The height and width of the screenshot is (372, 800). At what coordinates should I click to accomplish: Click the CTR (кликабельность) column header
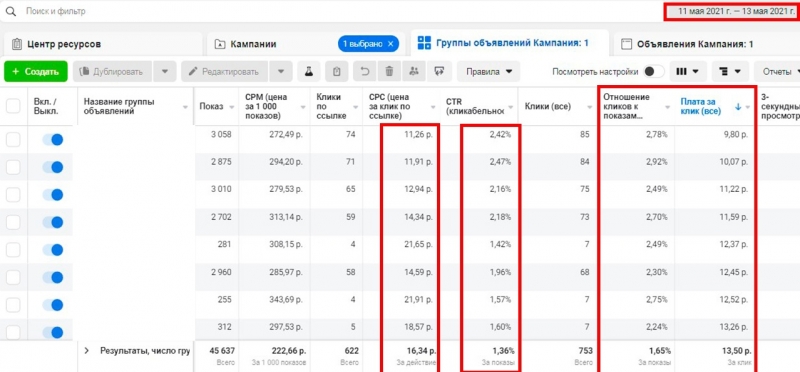(479, 106)
